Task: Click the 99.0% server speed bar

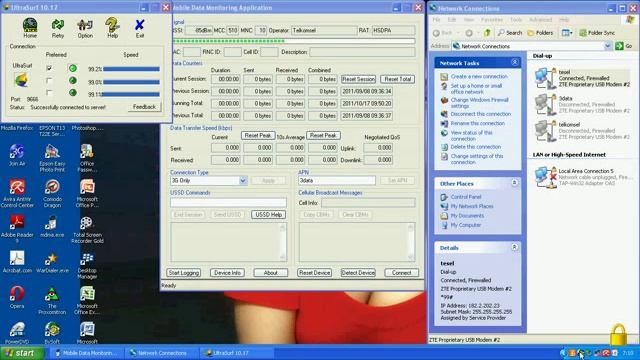Action: click(x=131, y=82)
